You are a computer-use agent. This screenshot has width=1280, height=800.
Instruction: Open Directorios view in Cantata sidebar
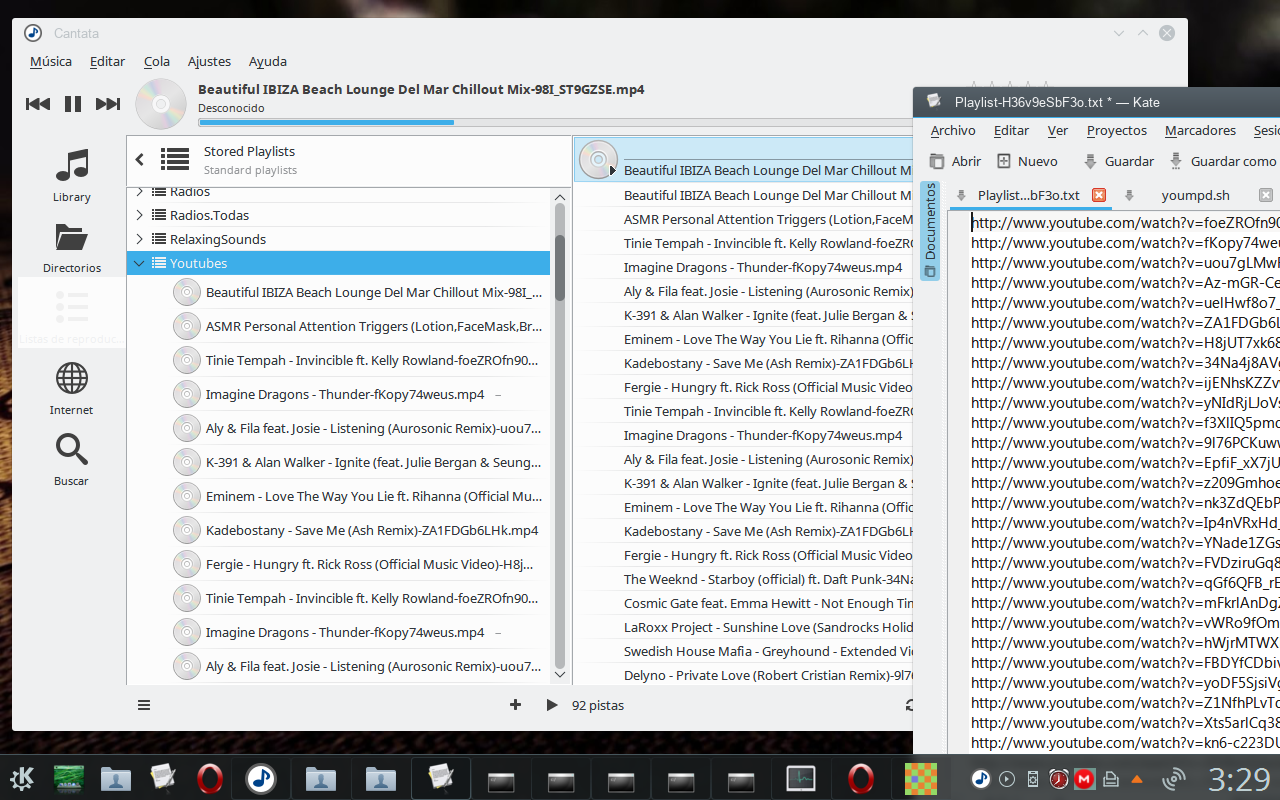(72, 247)
